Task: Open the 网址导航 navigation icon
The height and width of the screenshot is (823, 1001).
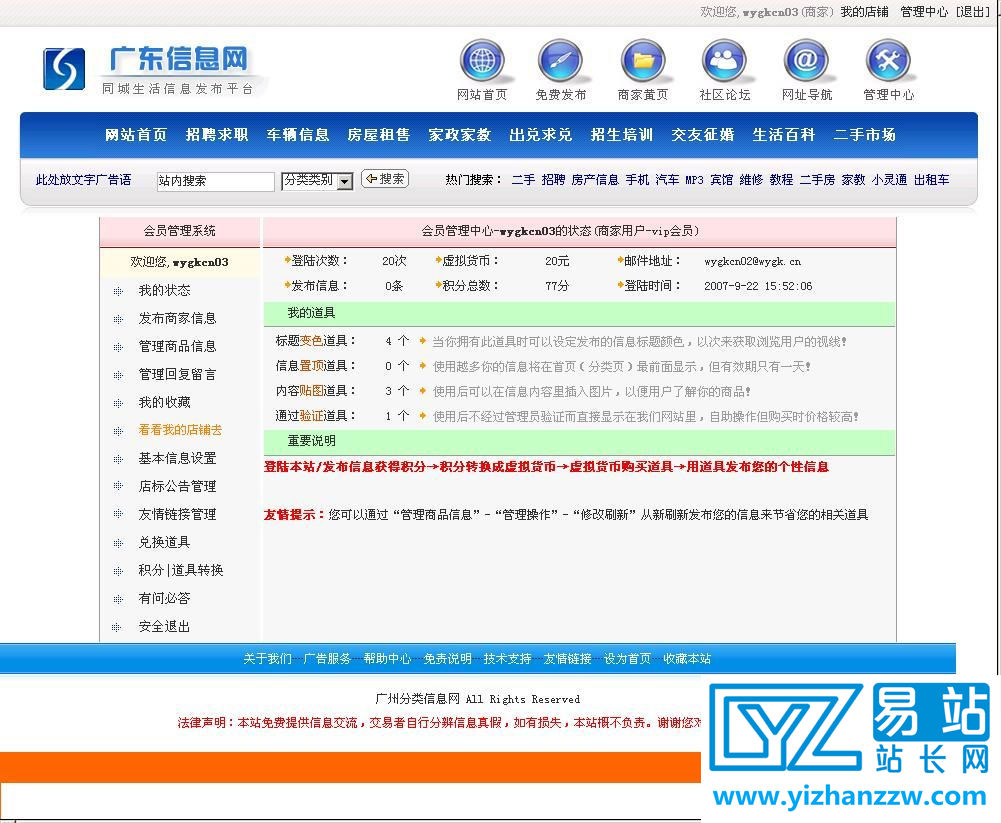Action: [x=806, y=62]
